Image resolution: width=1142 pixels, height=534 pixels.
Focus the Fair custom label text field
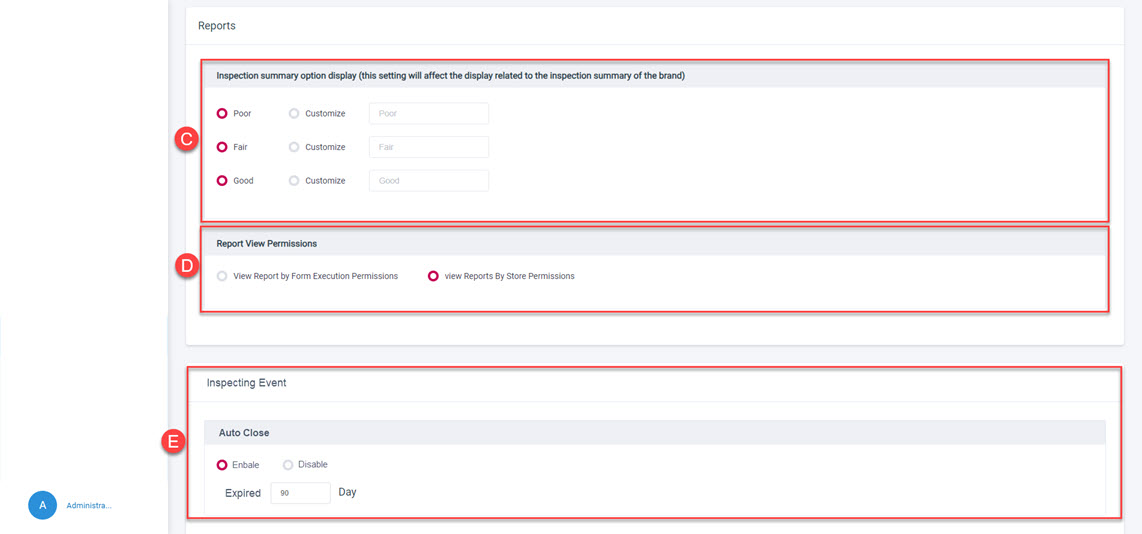428,147
